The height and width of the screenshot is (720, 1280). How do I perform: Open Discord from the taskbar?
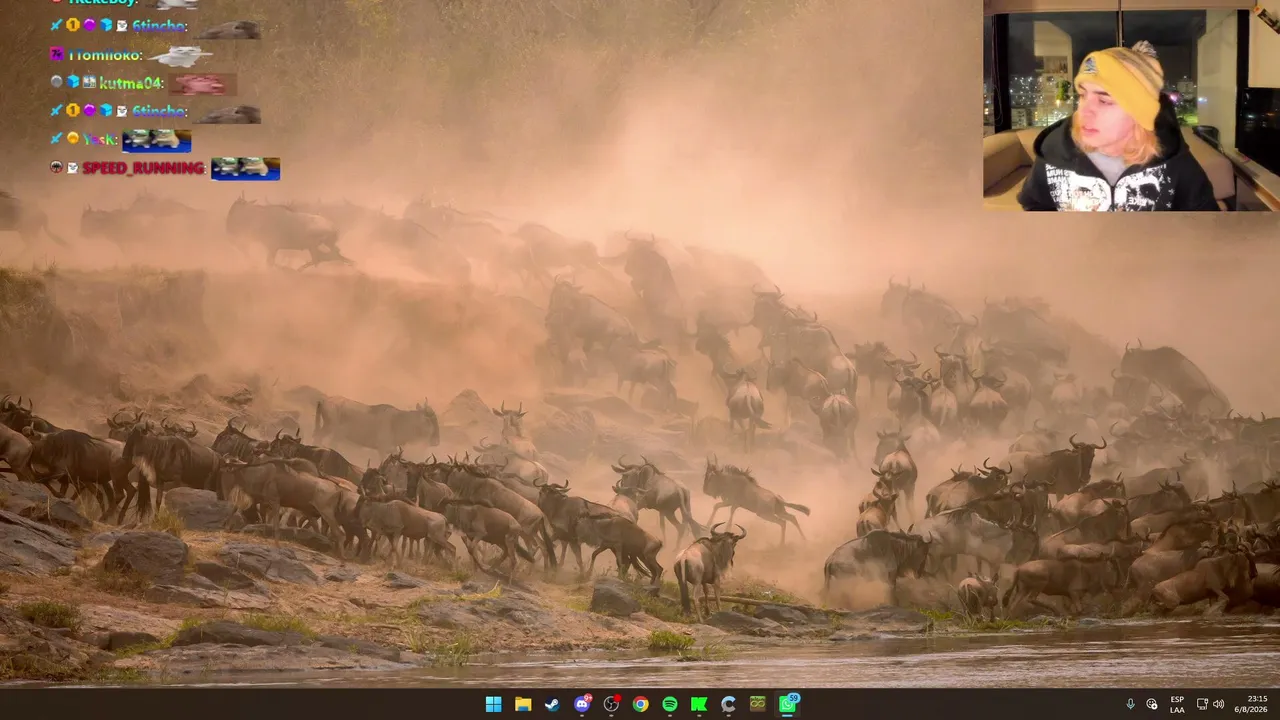tap(582, 704)
